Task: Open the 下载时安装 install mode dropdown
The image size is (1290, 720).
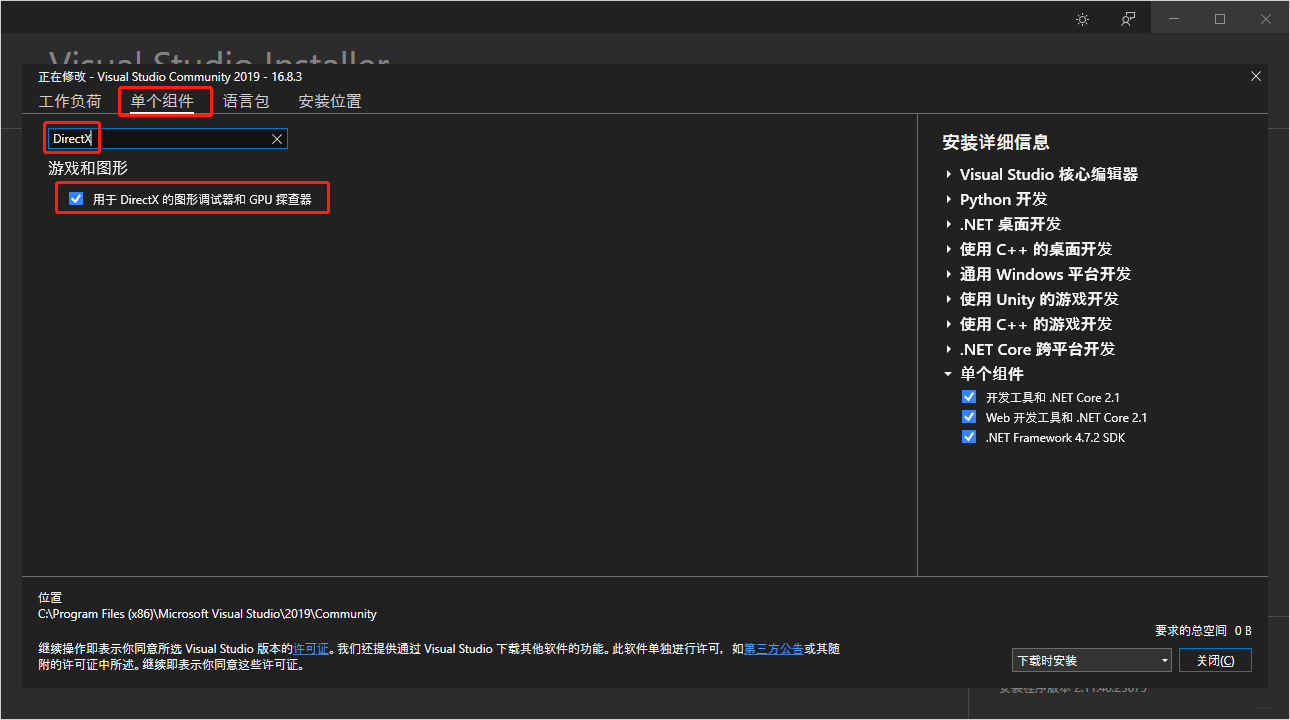Action: click(x=1091, y=661)
